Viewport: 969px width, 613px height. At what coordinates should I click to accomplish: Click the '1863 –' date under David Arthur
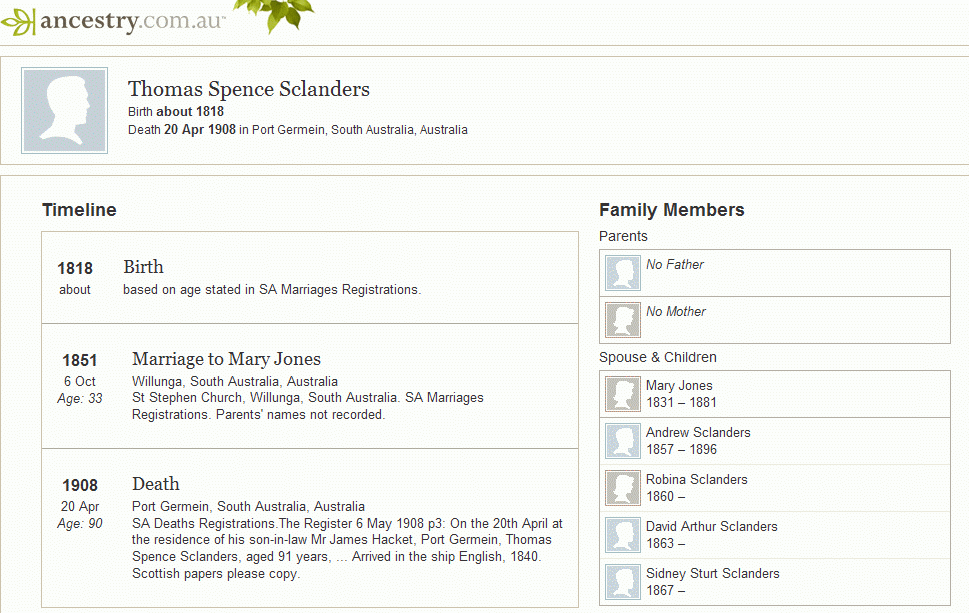[665, 543]
